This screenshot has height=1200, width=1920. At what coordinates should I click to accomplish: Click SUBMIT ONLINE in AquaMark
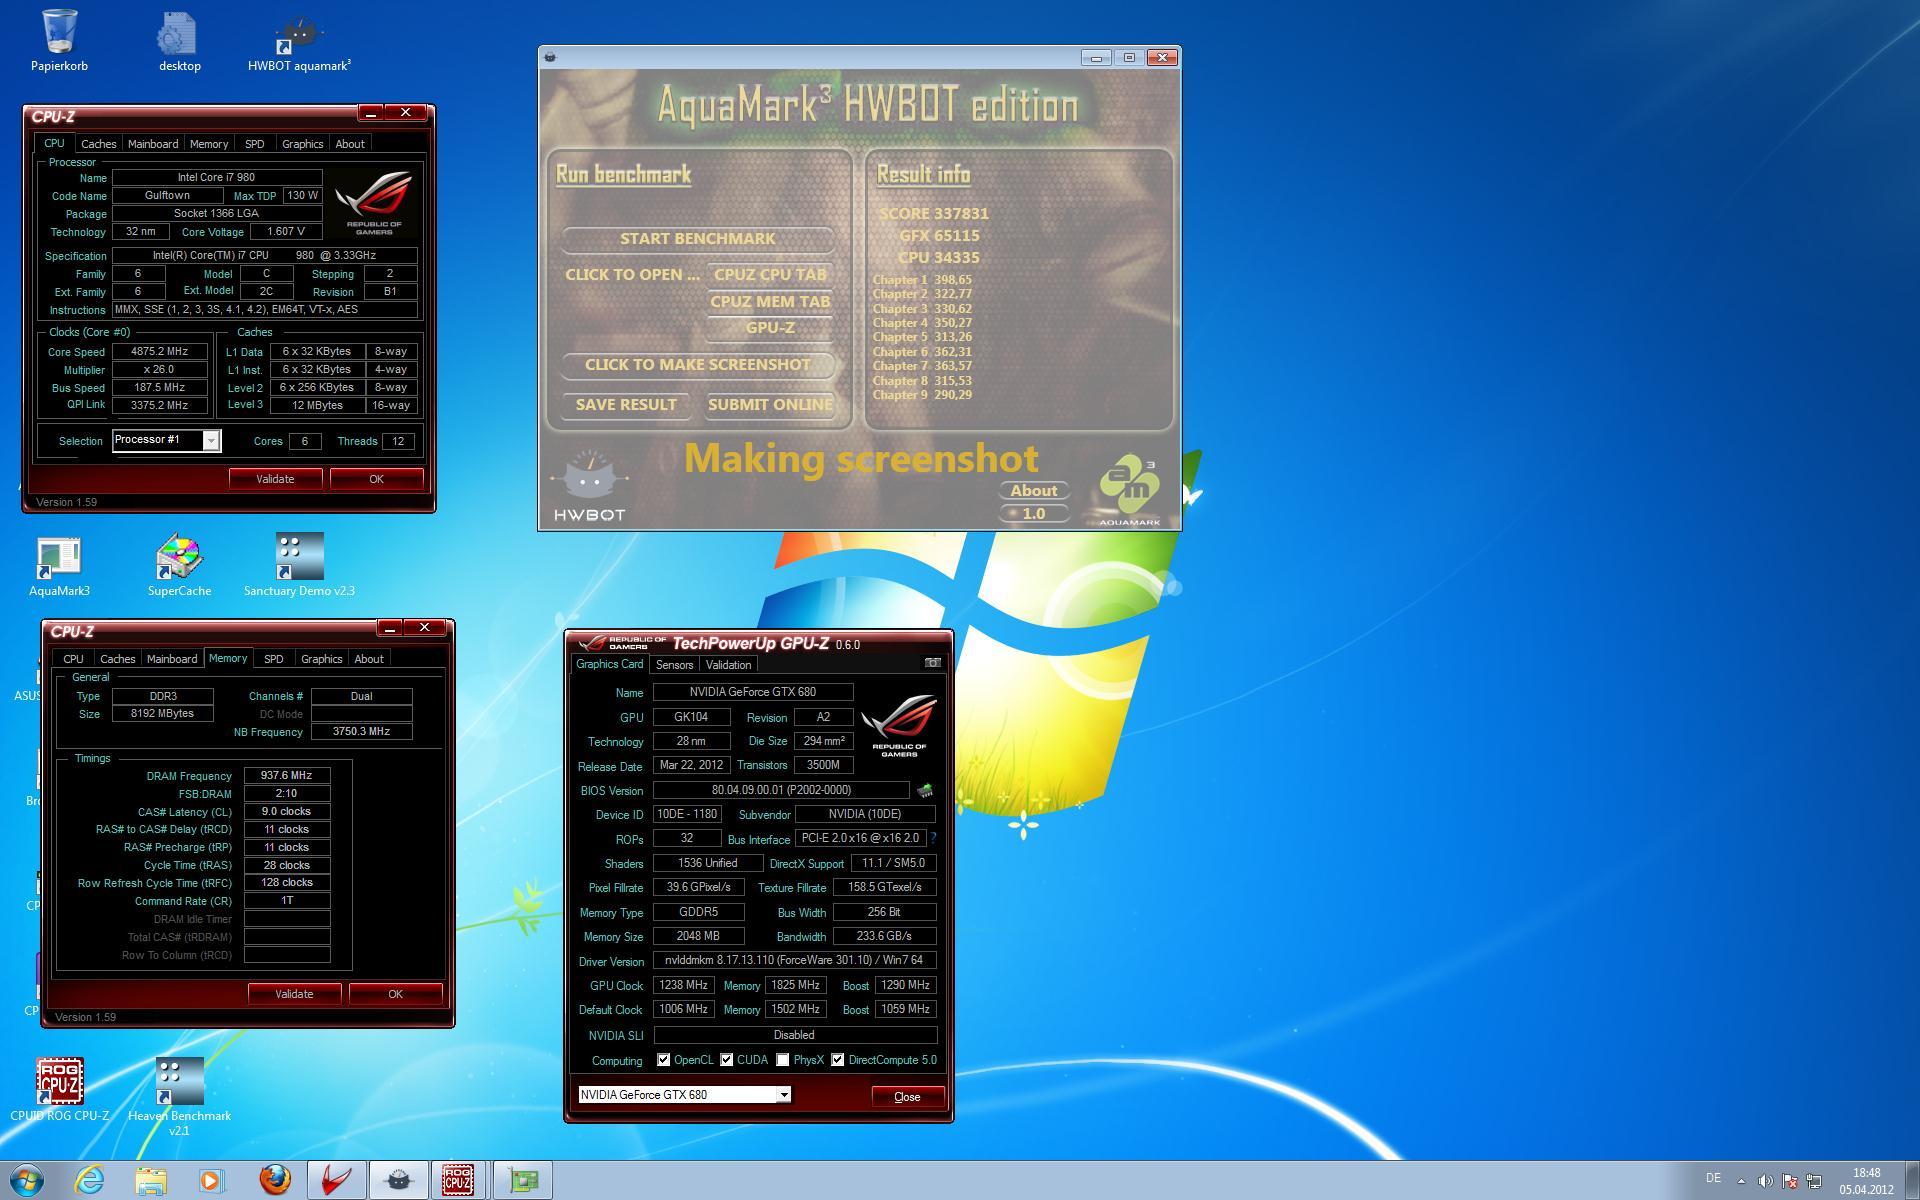(770, 405)
